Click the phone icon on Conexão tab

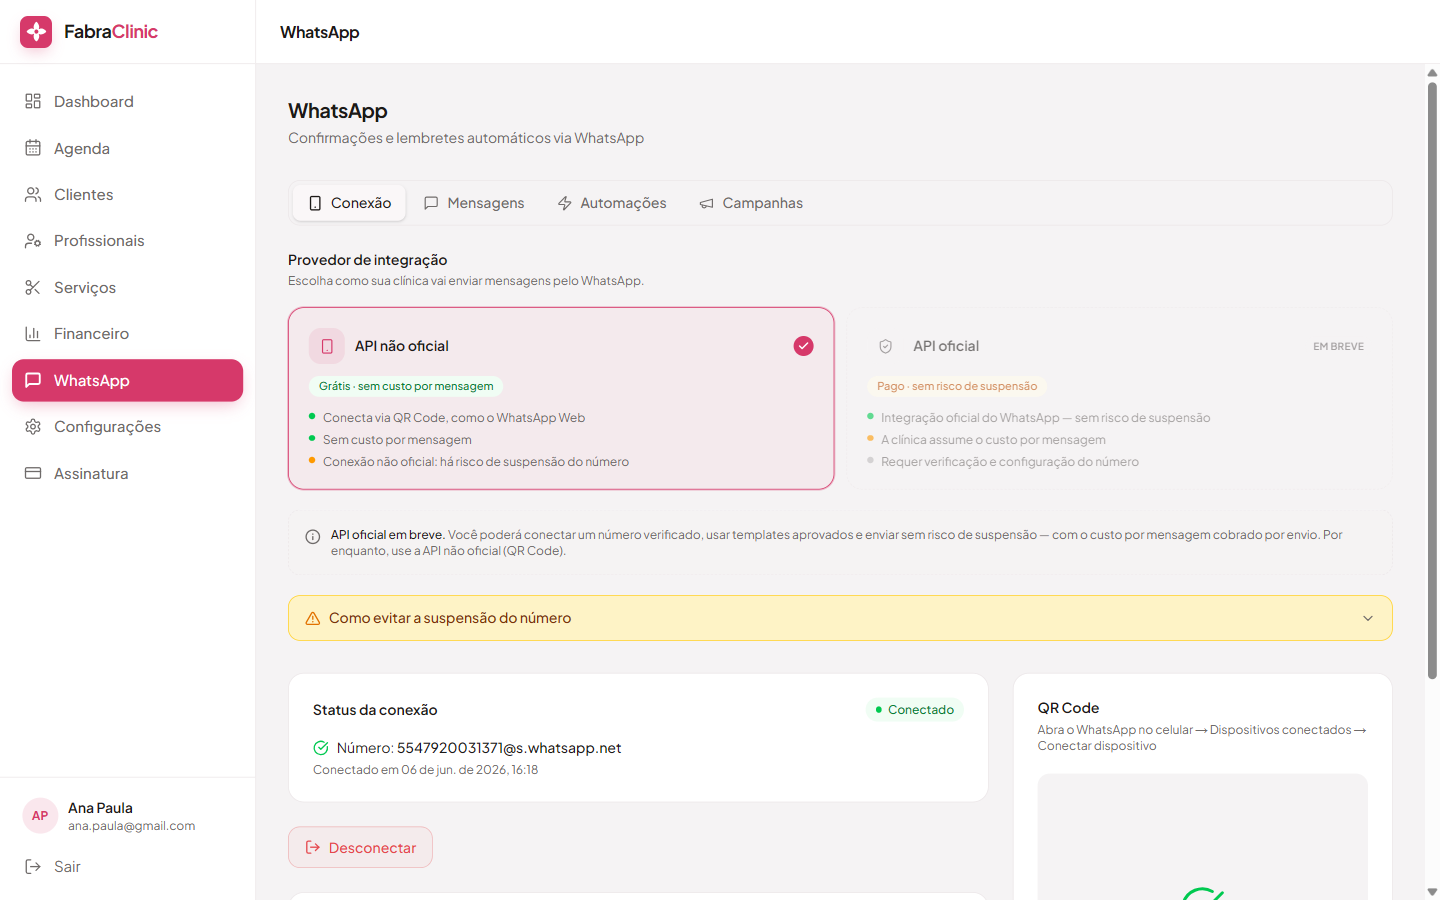[315, 203]
